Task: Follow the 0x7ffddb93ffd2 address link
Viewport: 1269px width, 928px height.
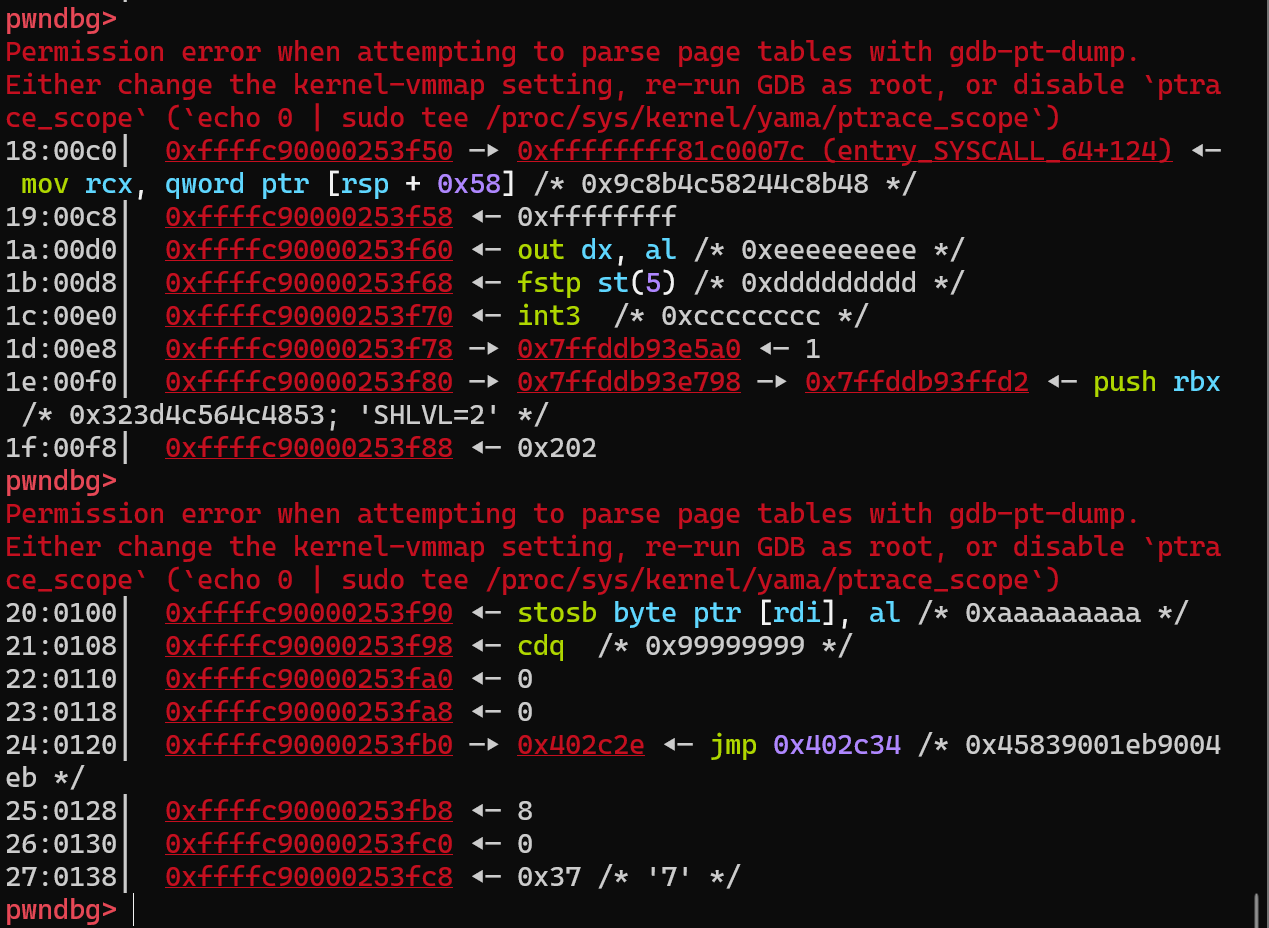Action: click(x=916, y=382)
